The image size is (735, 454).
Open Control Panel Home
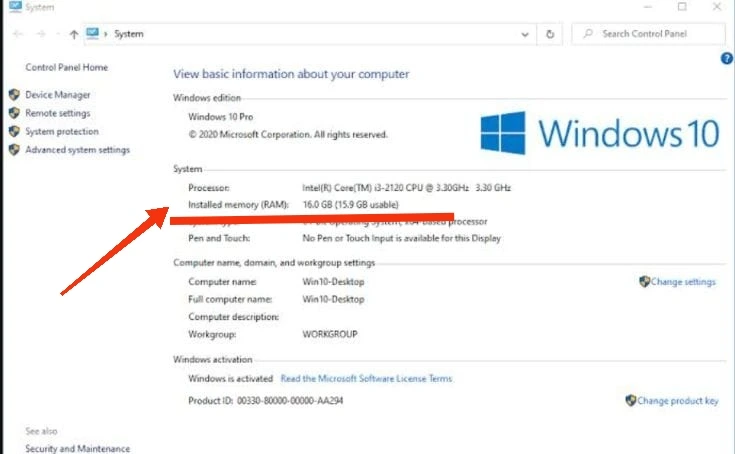pos(67,67)
